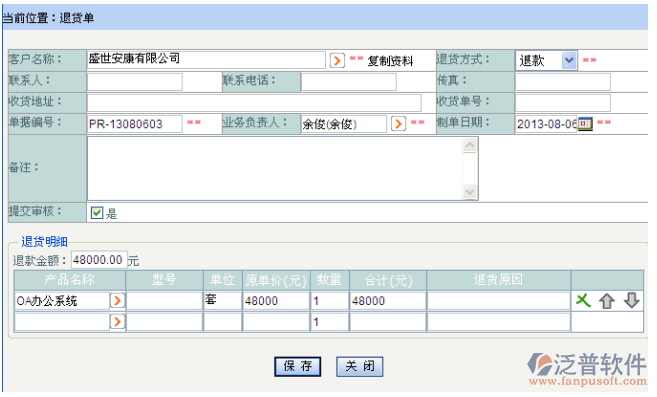657x397 pixels.
Task: Open calendar picker for 制单日期
Action: tap(585, 124)
